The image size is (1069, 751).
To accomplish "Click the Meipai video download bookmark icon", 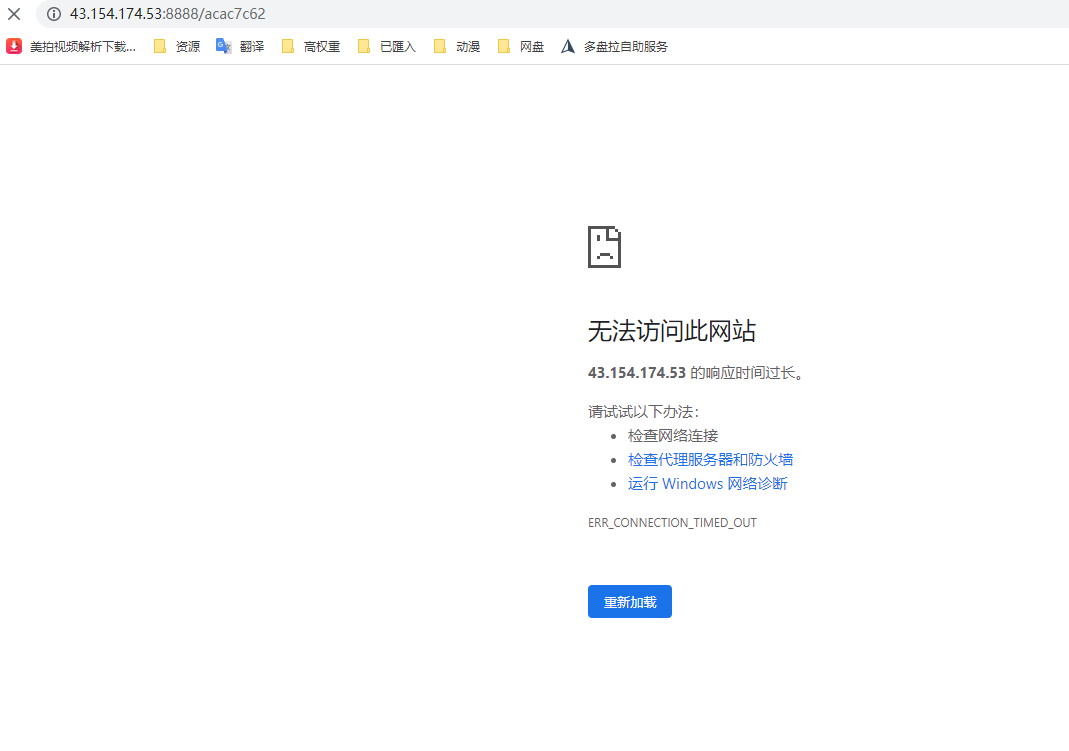I will (x=13, y=45).
